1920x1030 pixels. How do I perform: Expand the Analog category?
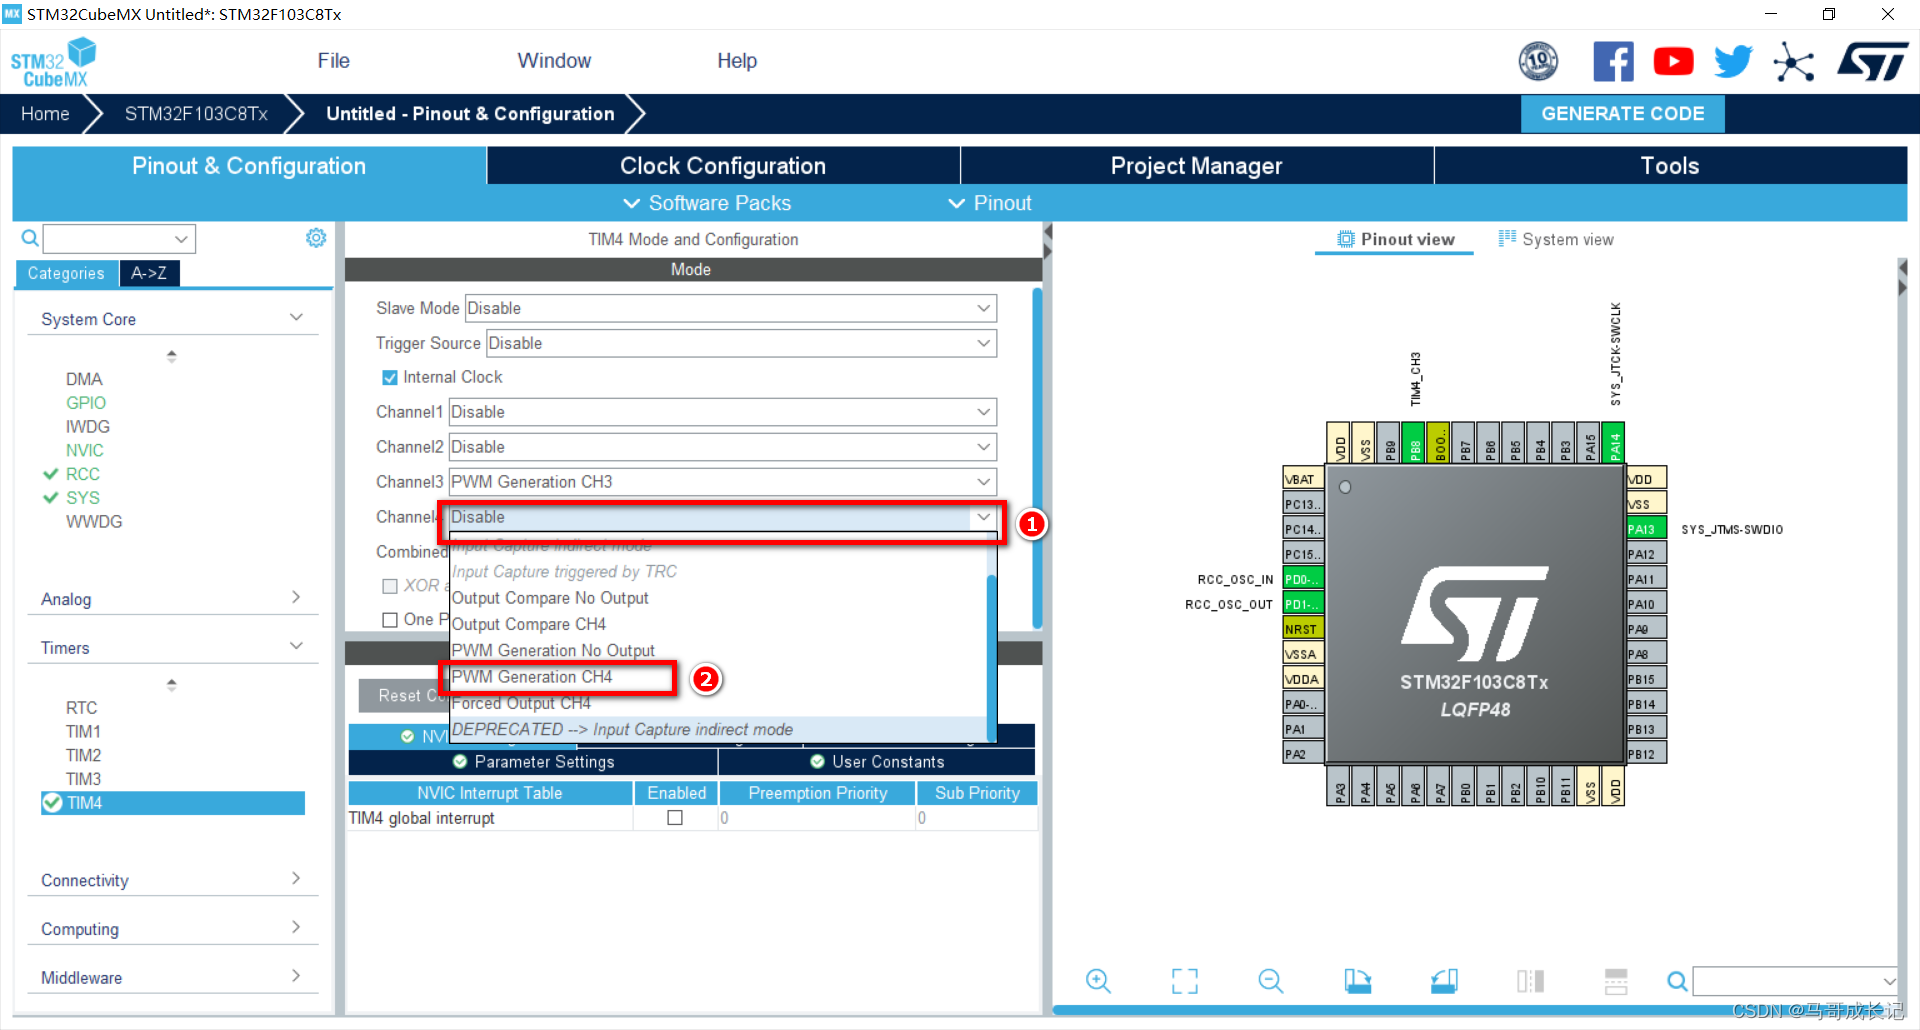[172, 599]
